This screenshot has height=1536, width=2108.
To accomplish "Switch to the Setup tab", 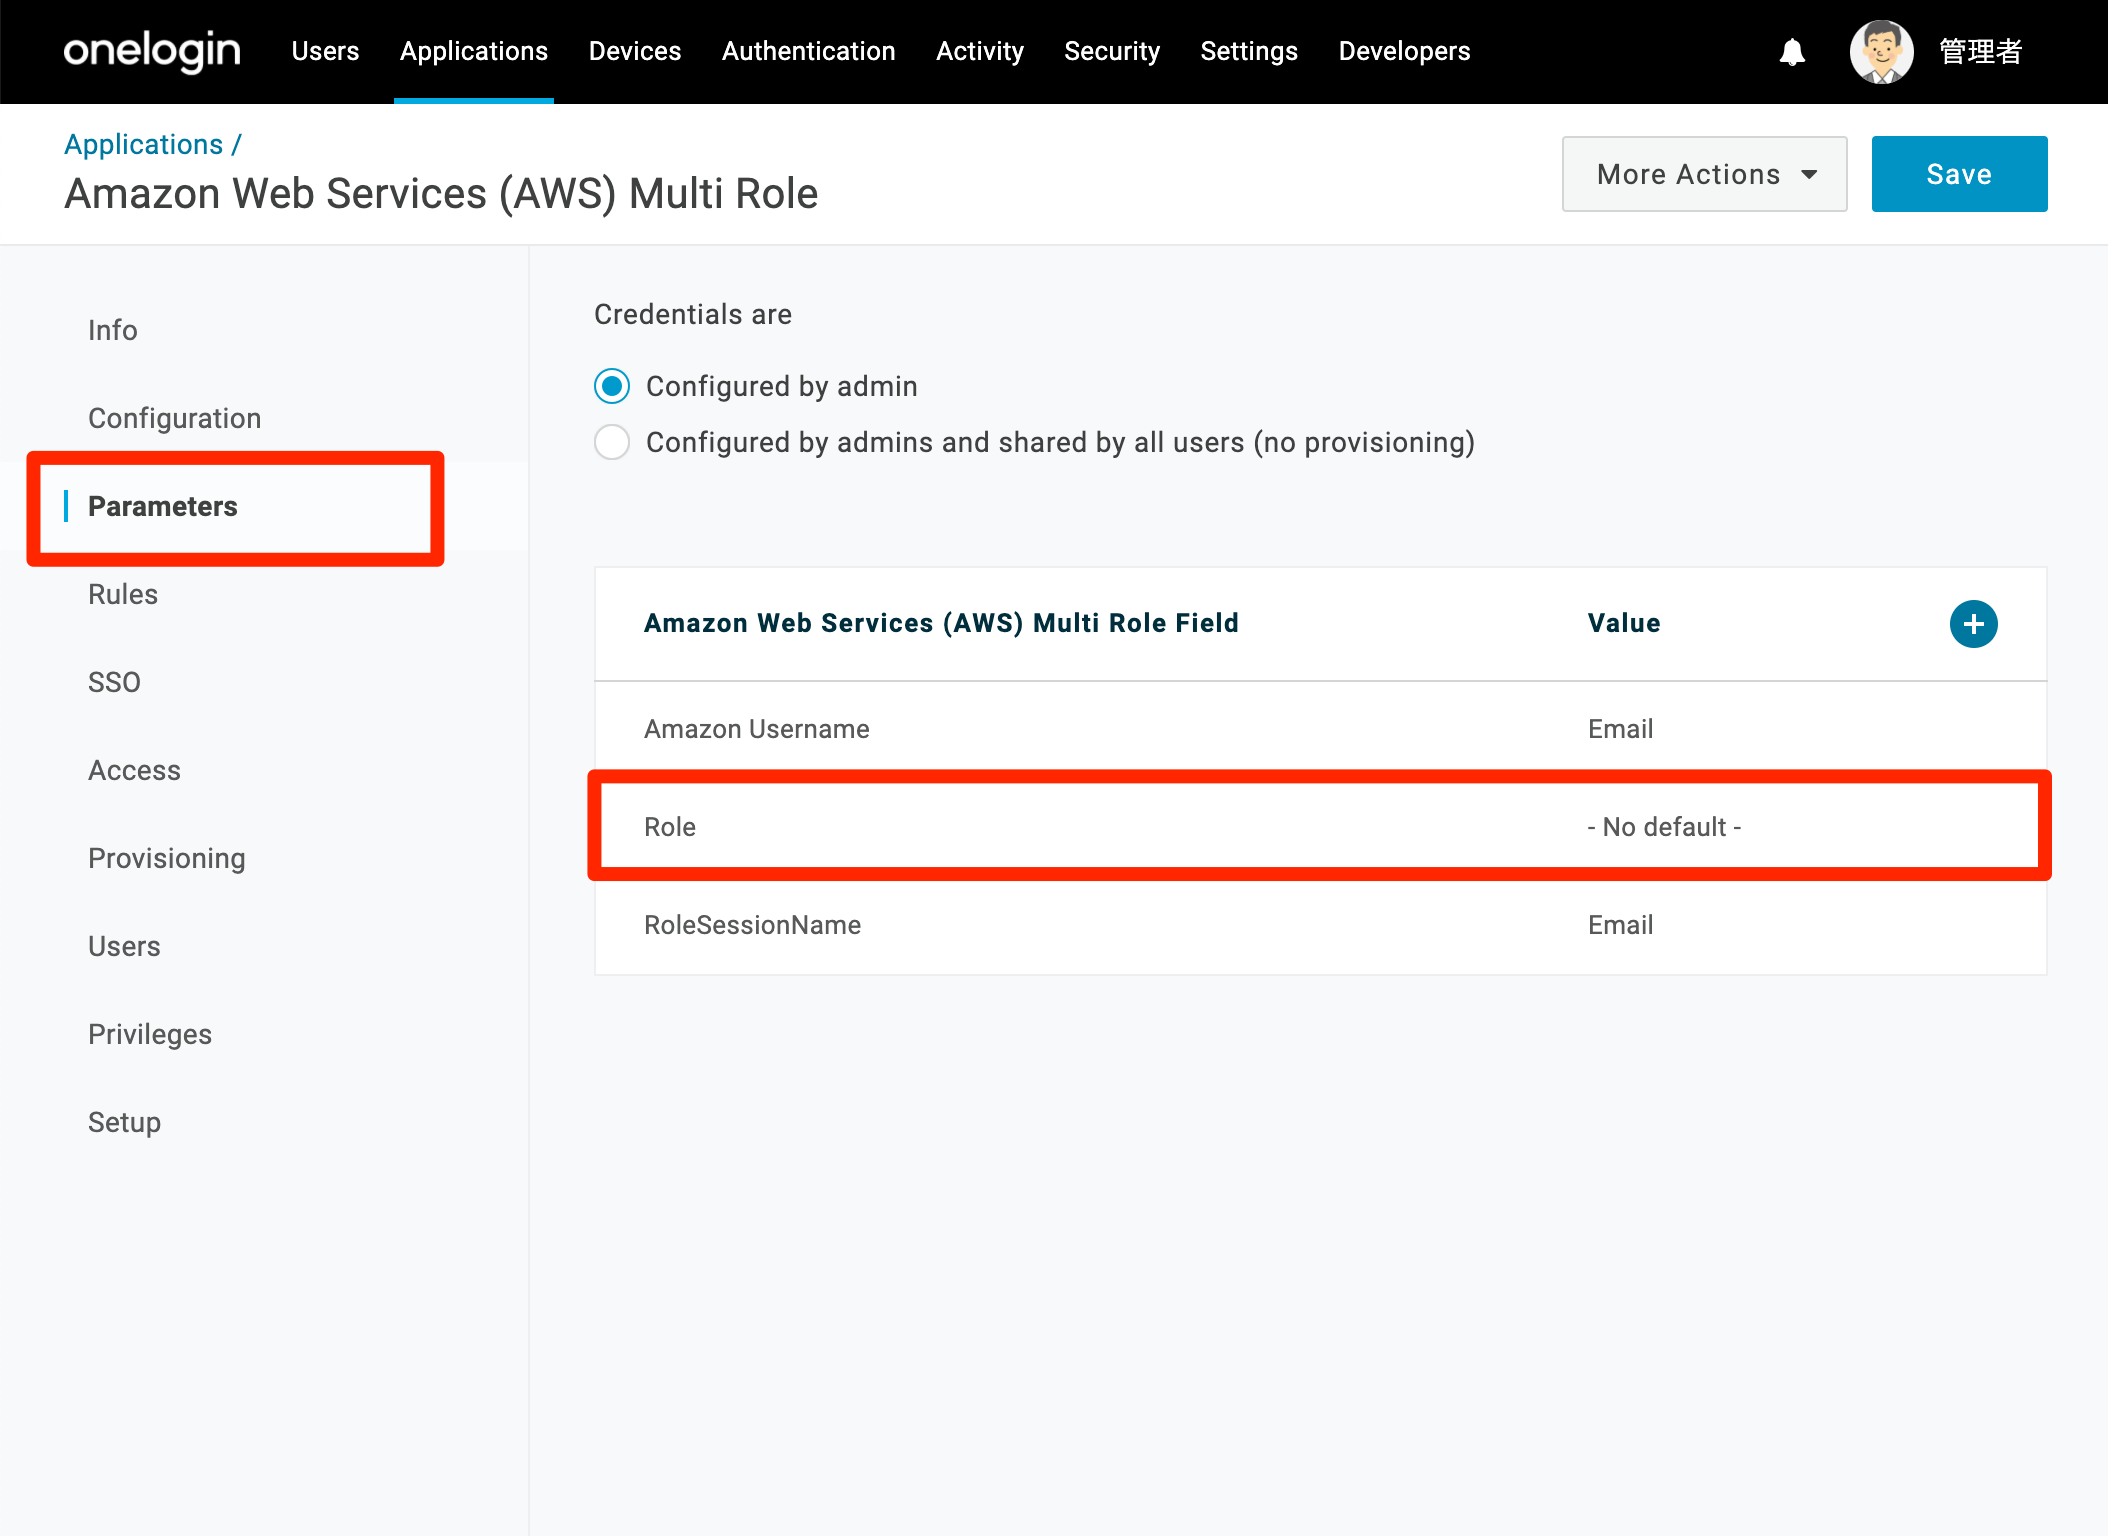I will 125,1122.
